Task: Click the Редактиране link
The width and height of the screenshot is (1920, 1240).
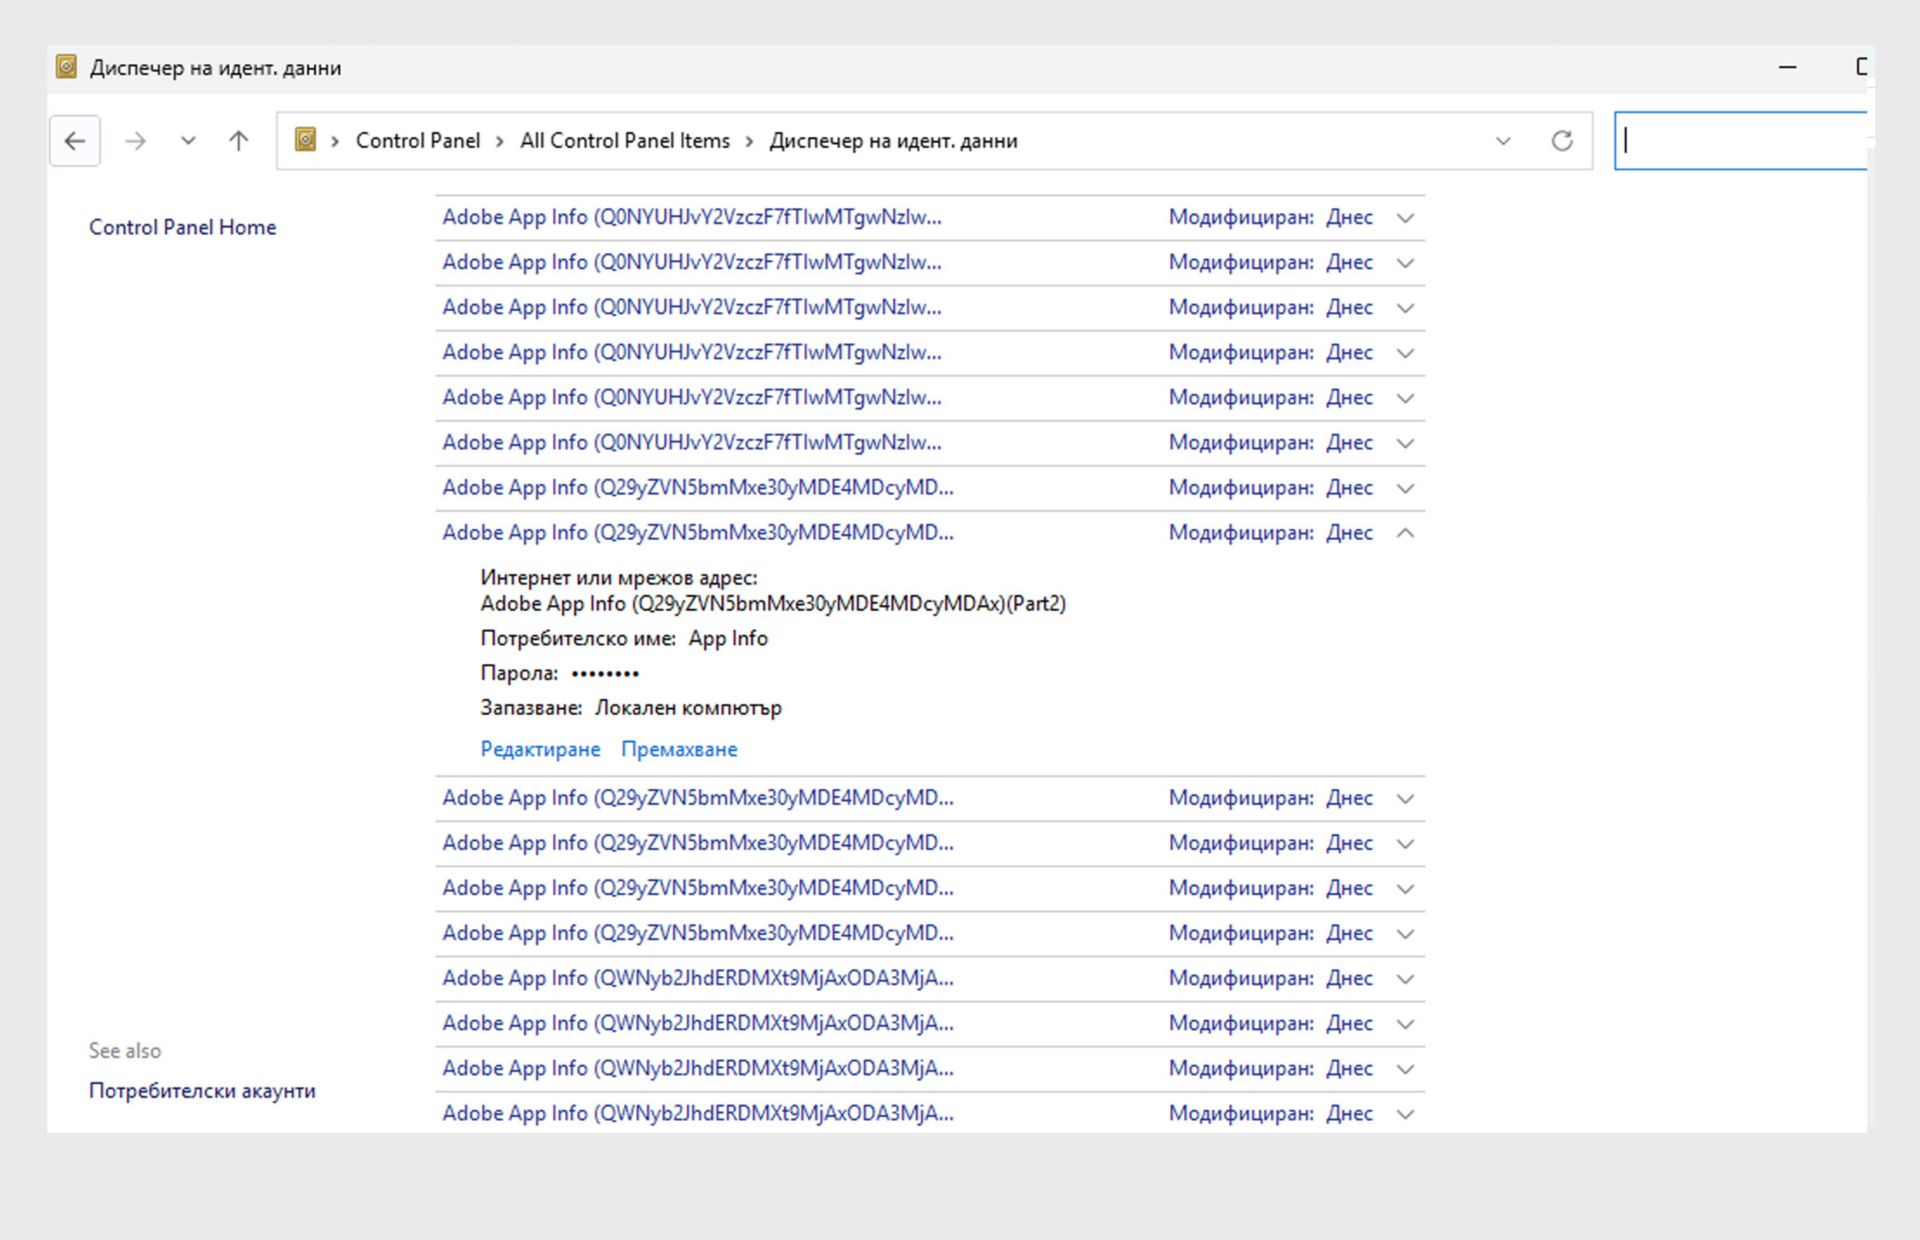Action: click(x=540, y=749)
